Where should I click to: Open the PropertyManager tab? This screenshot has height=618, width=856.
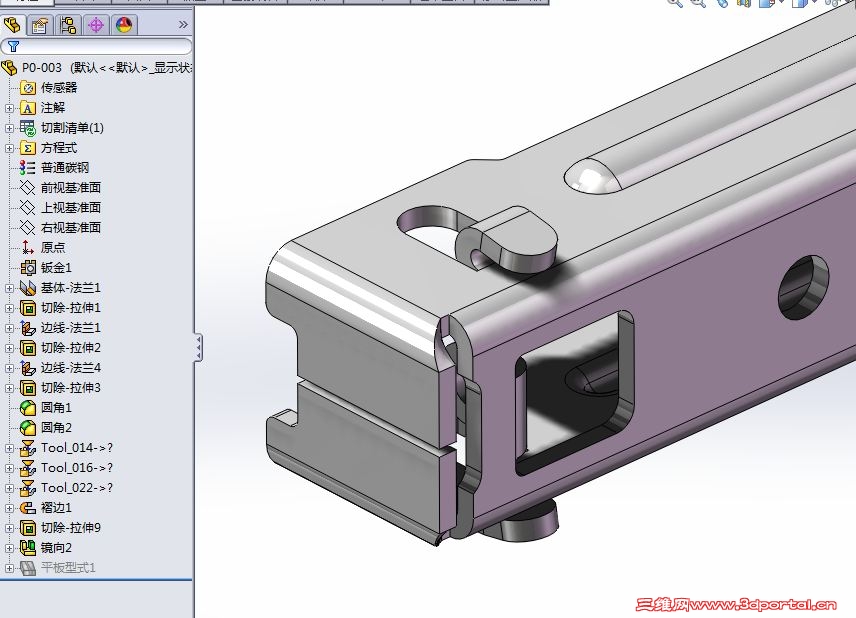click(x=40, y=25)
